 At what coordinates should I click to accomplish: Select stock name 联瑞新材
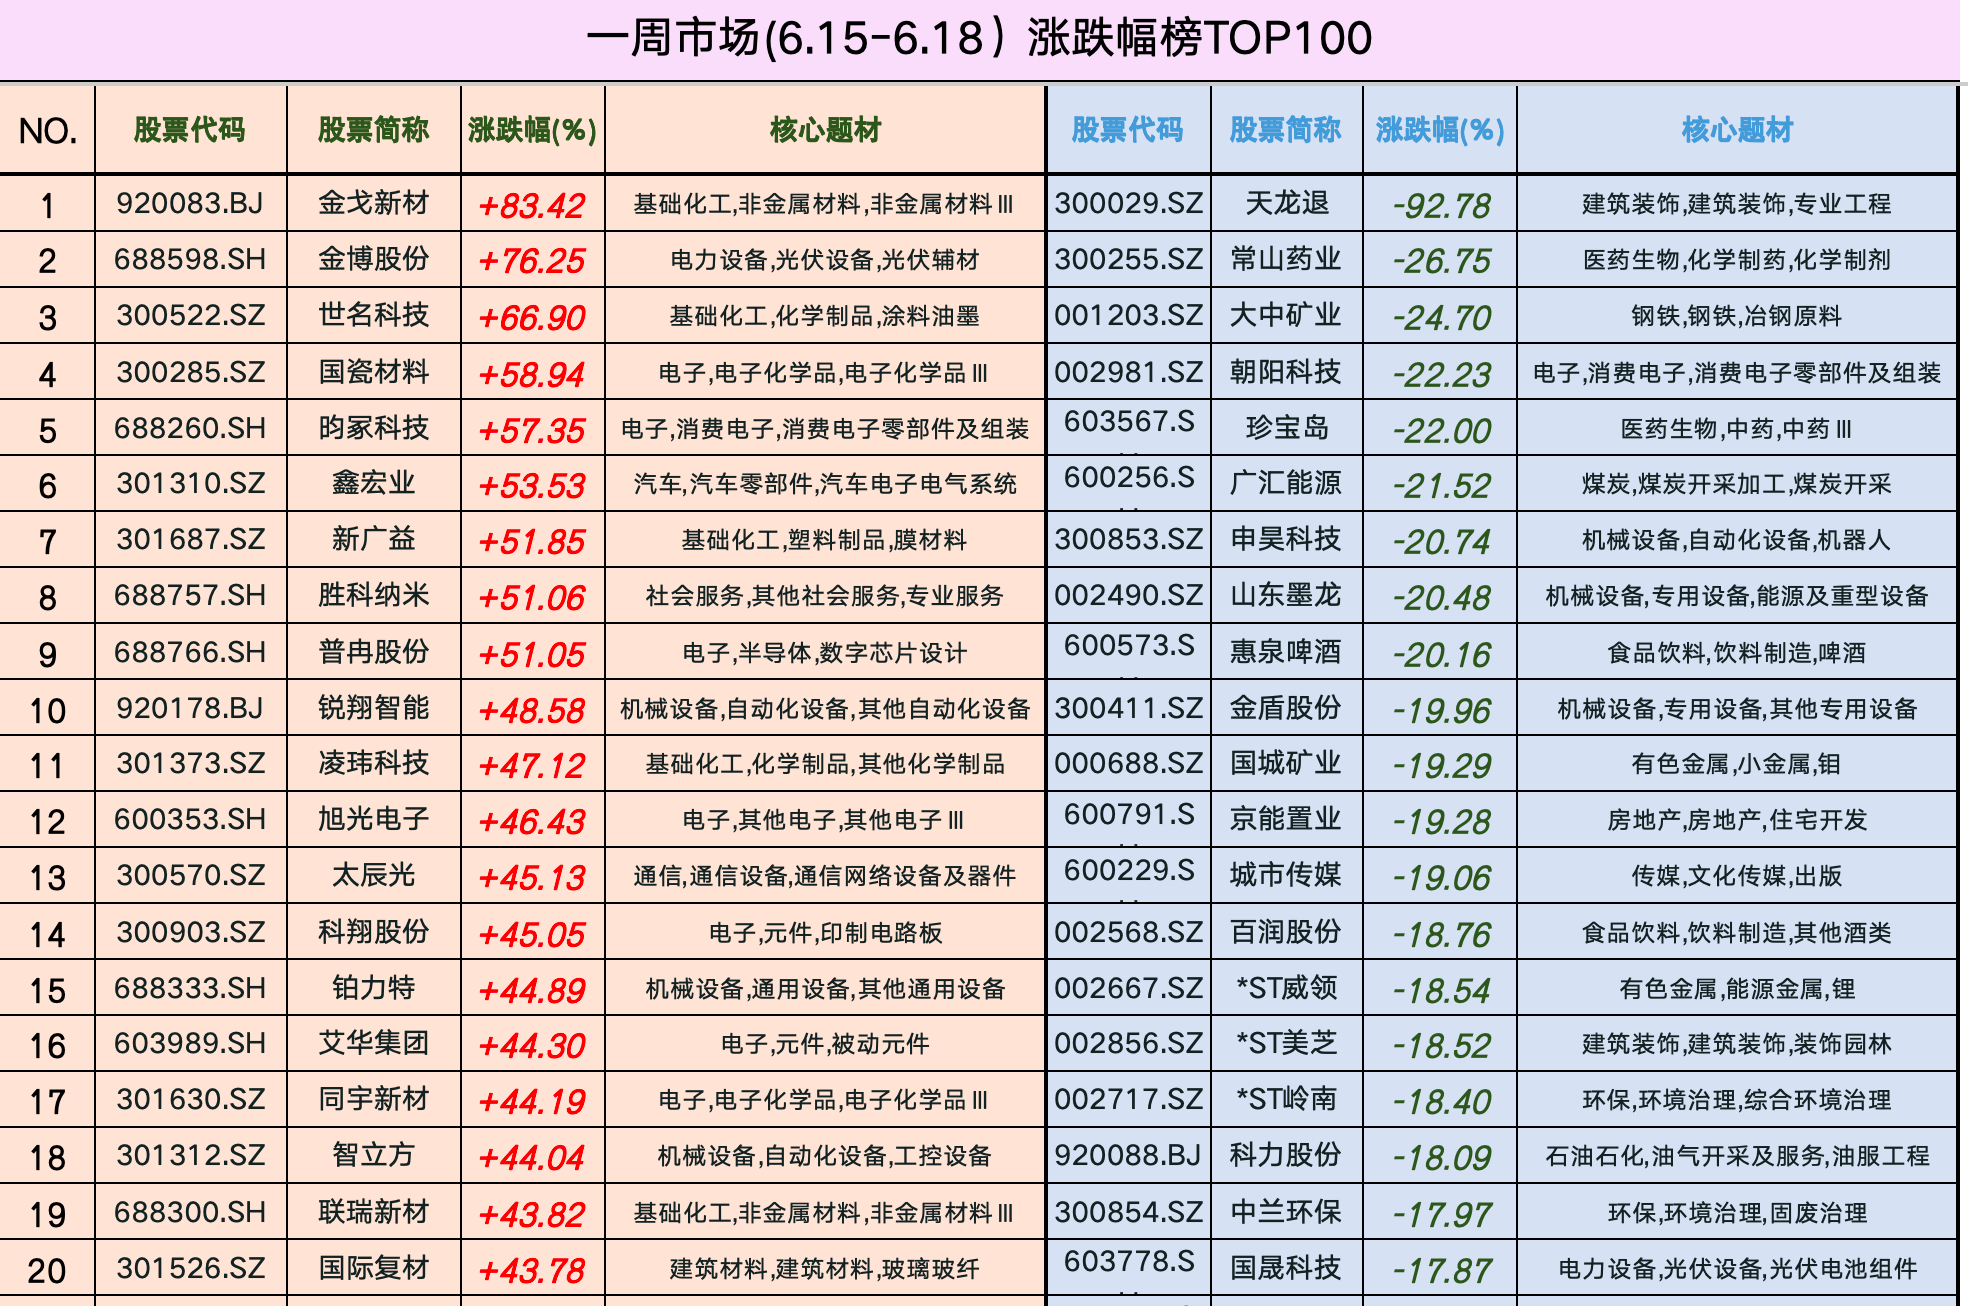point(373,1212)
